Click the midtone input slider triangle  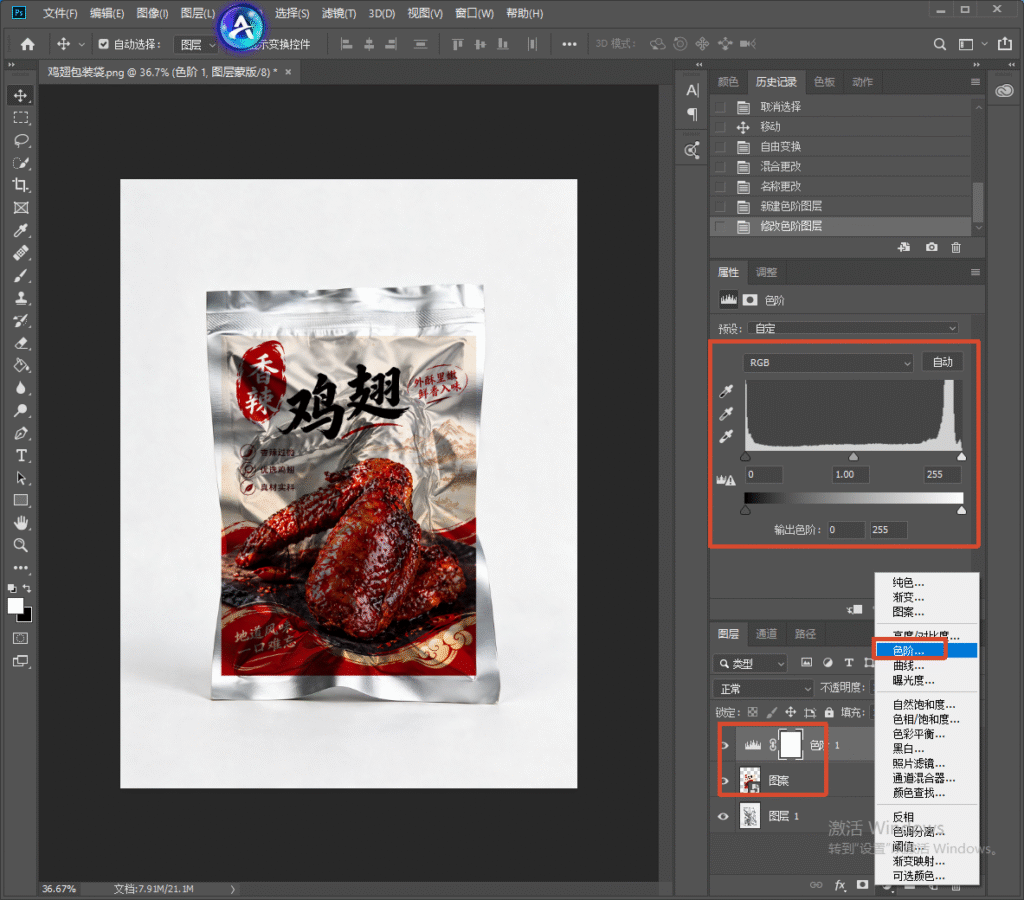pyautogui.click(x=853, y=457)
